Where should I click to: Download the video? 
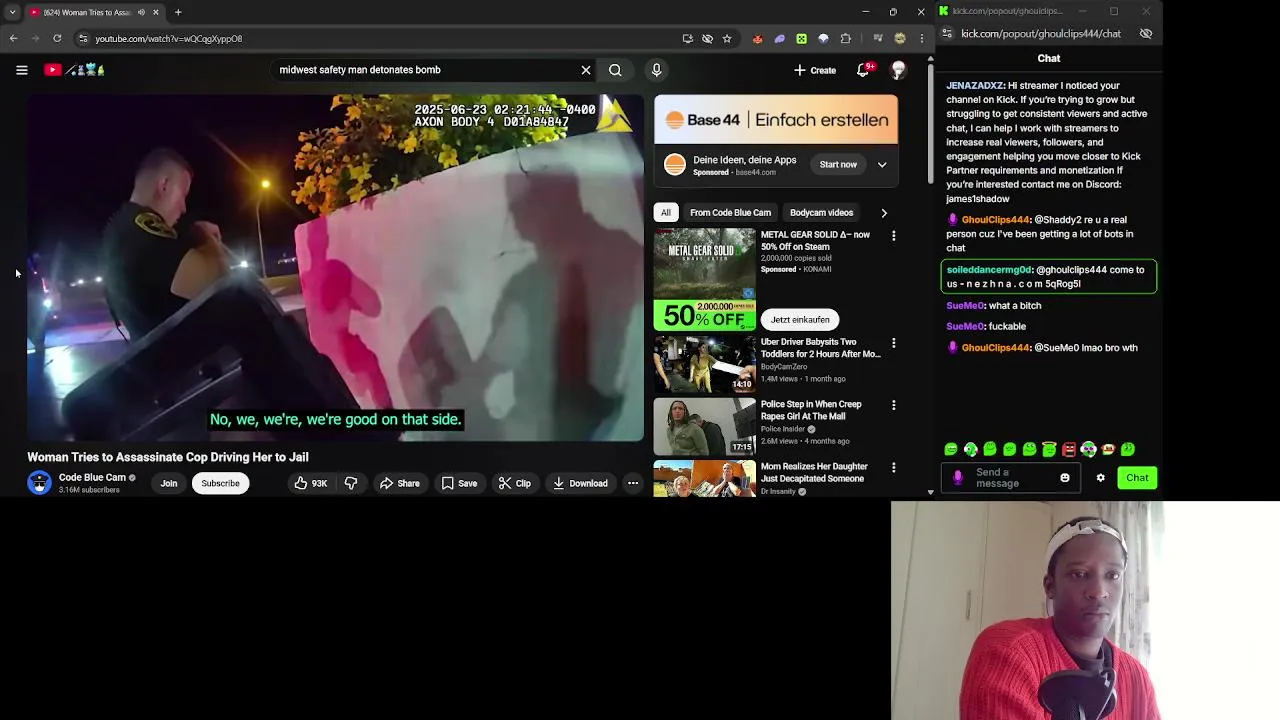pyautogui.click(x=580, y=483)
